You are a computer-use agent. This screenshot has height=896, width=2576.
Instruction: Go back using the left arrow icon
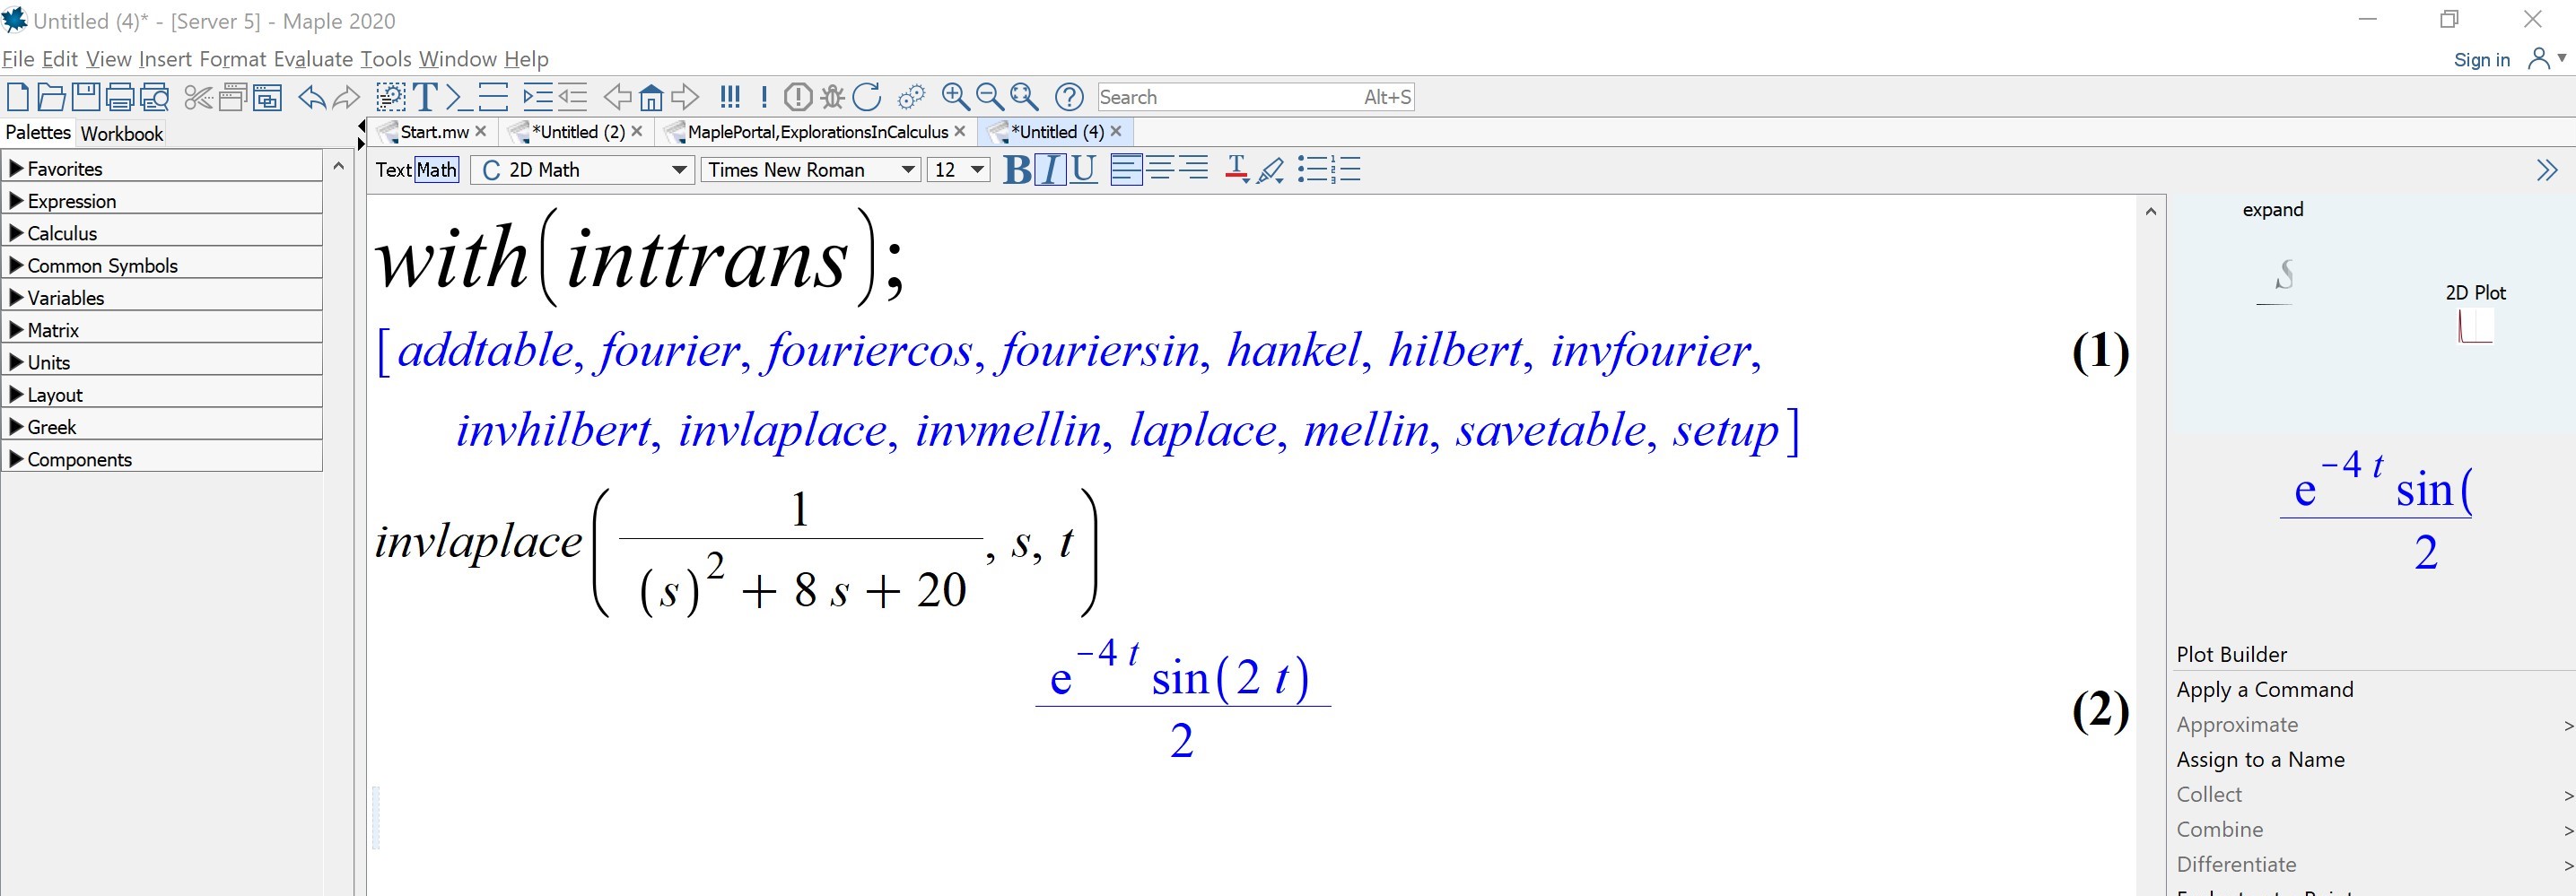pyautogui.click(x=617, y=97)
